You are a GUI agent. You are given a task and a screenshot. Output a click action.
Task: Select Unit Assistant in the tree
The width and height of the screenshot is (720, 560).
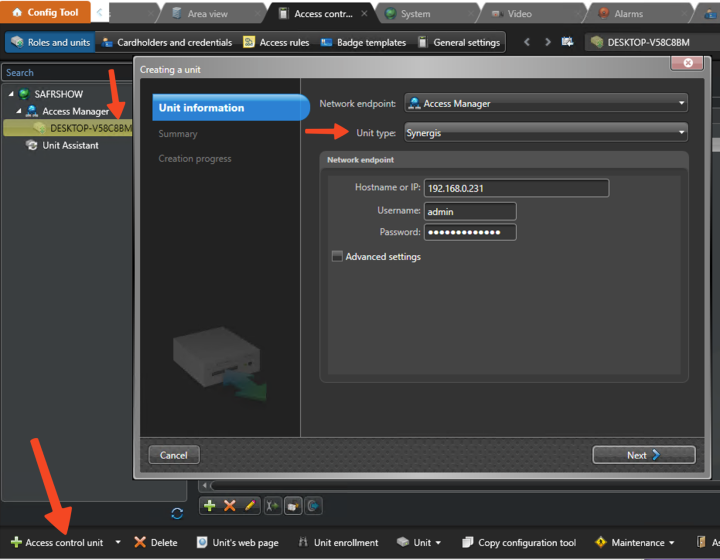coord(70,146)
